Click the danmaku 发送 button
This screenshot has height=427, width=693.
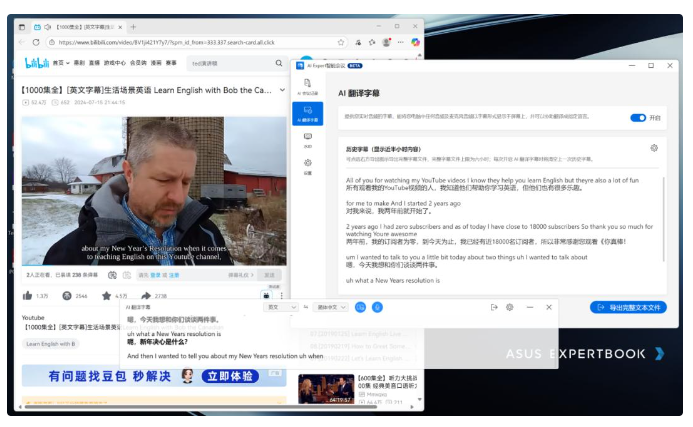(x=270, y=275)
